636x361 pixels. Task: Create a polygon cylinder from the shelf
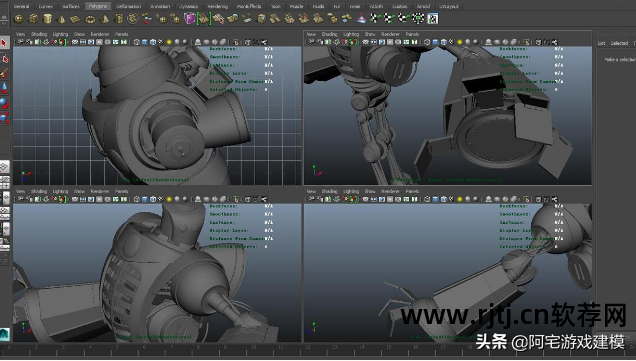tap(48, 19)
